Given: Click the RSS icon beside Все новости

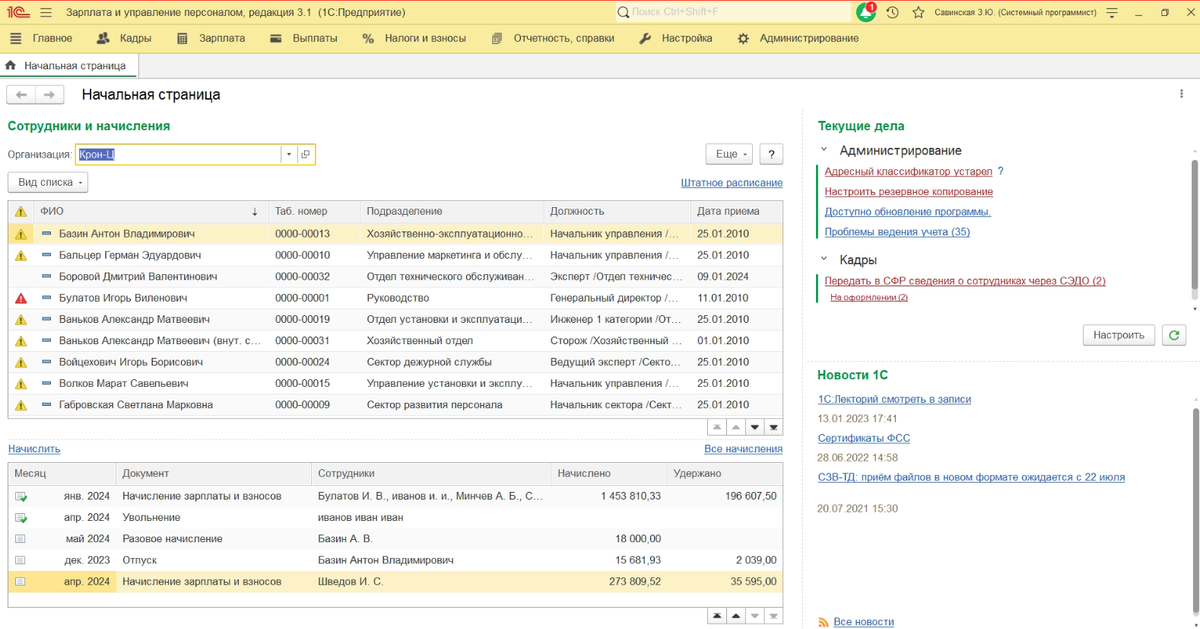Looking at the screenshot, I should (823, 622).
